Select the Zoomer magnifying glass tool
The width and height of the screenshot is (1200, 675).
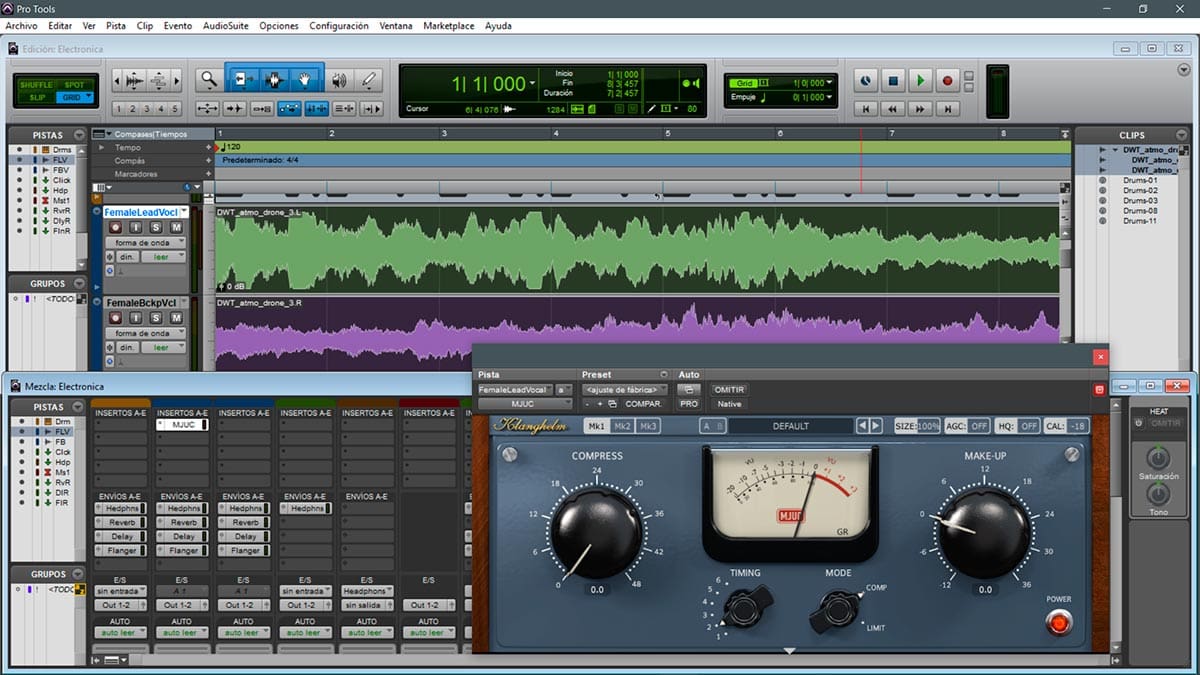208,79
